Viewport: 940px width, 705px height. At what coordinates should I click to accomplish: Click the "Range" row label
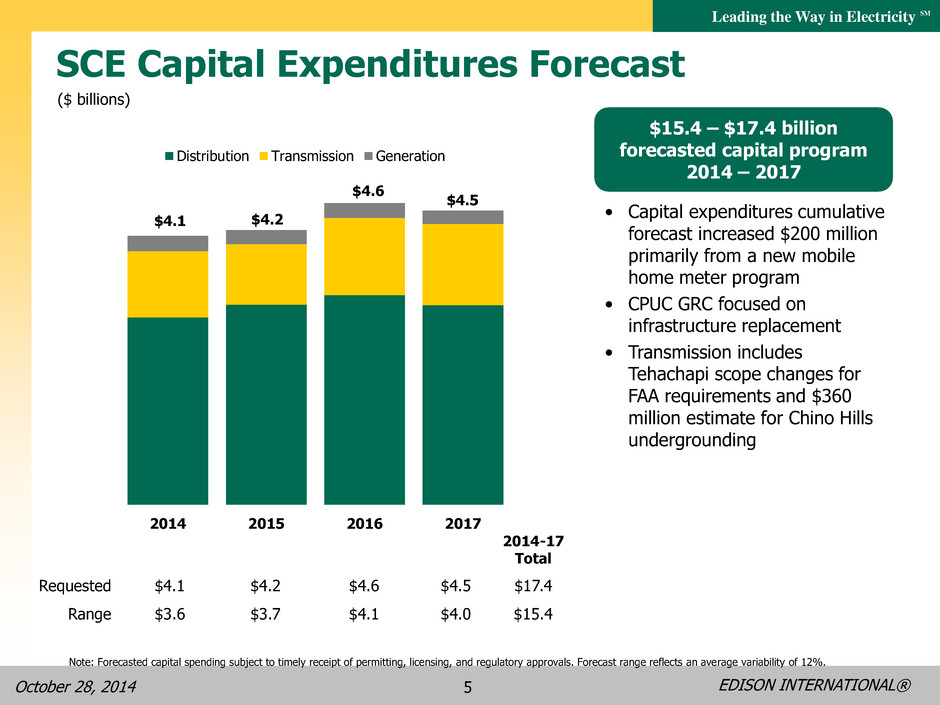pos(89,614)
